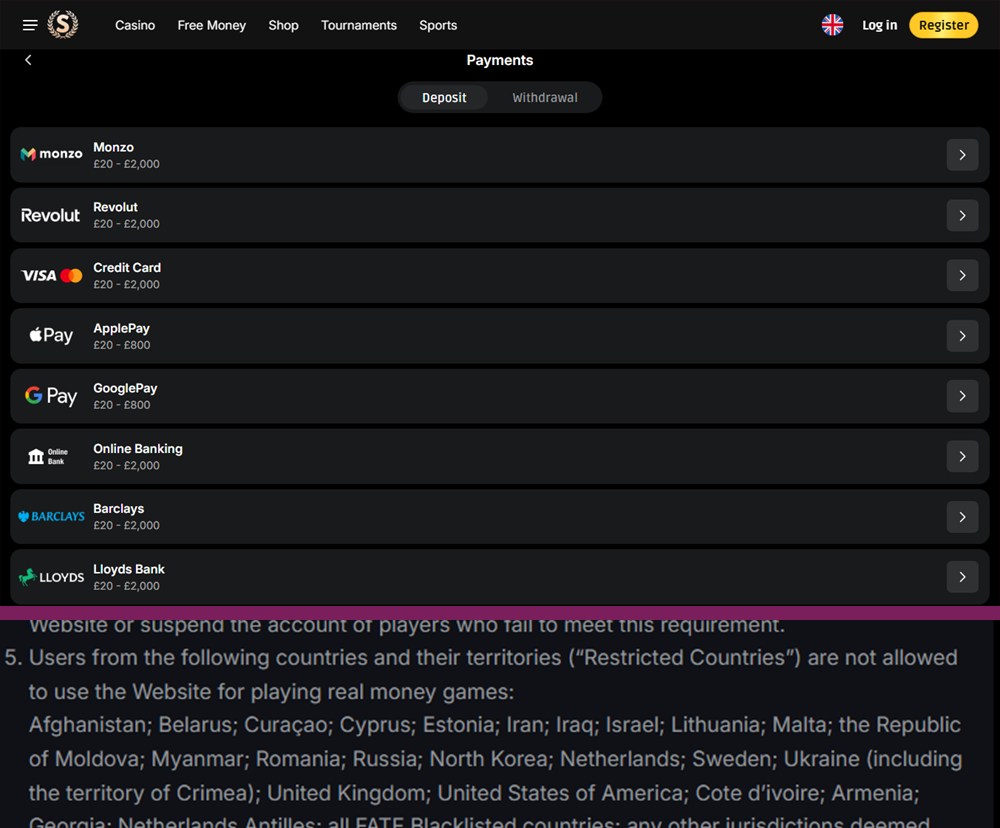Open the Shop menu
The image size is (1000, 828).
click(283, 25)
